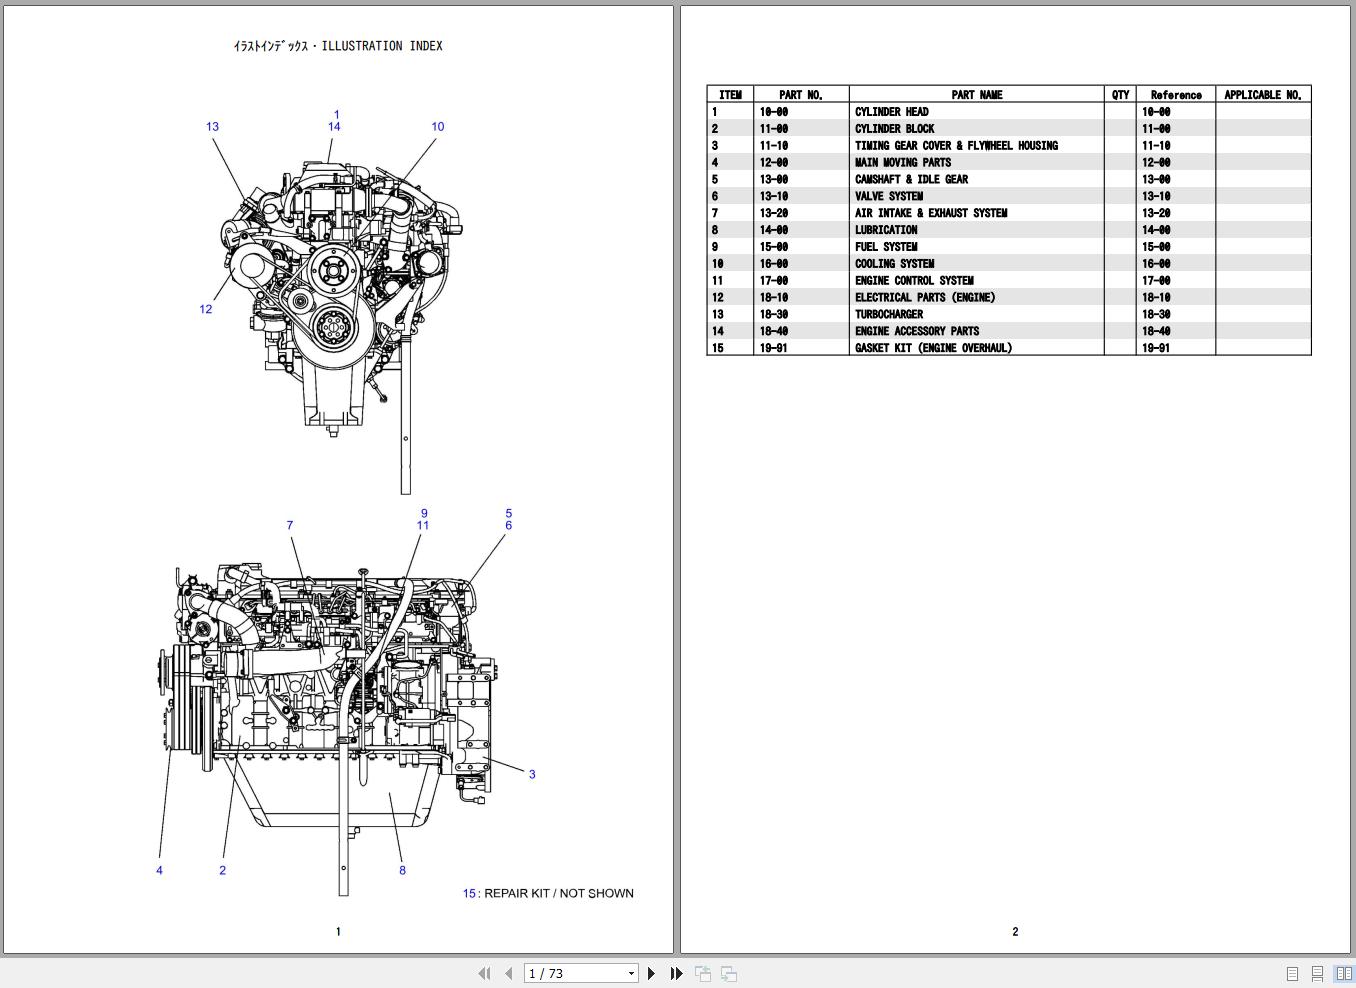Toggle two-page side-by-side view
The height and width of the screenshot is (988, 1356).
point(1343,973)
